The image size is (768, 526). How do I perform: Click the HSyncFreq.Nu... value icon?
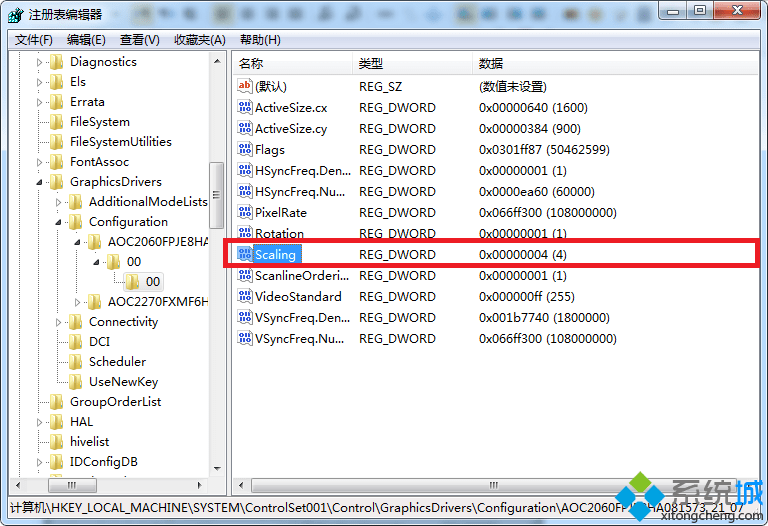click(x=245, y=191)
